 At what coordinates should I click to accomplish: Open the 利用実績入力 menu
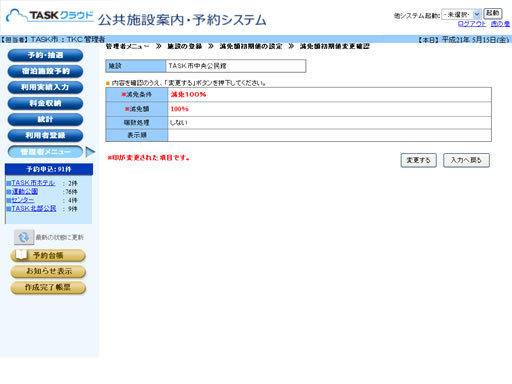(45, 87)
